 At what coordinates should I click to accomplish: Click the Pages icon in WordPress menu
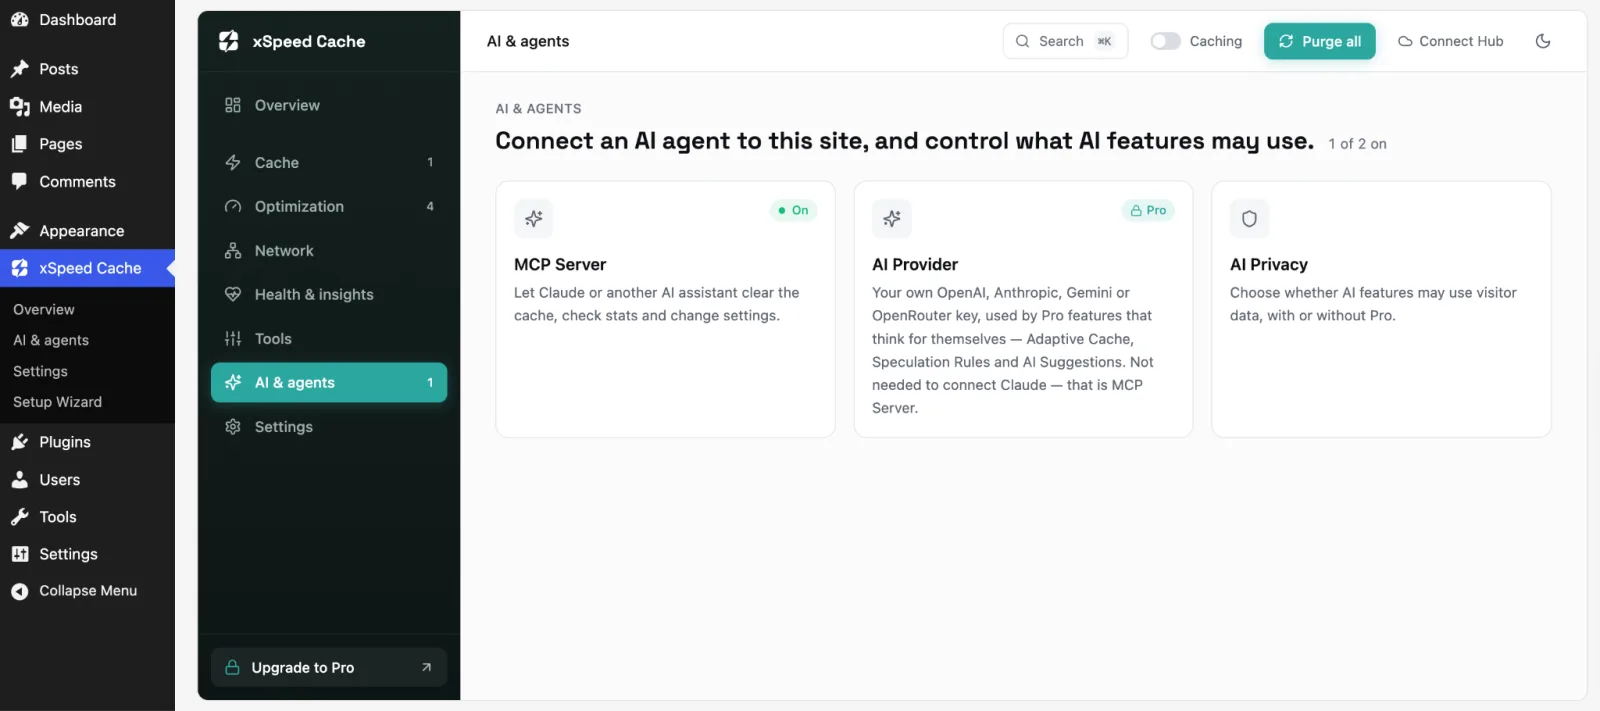point(19,144)
